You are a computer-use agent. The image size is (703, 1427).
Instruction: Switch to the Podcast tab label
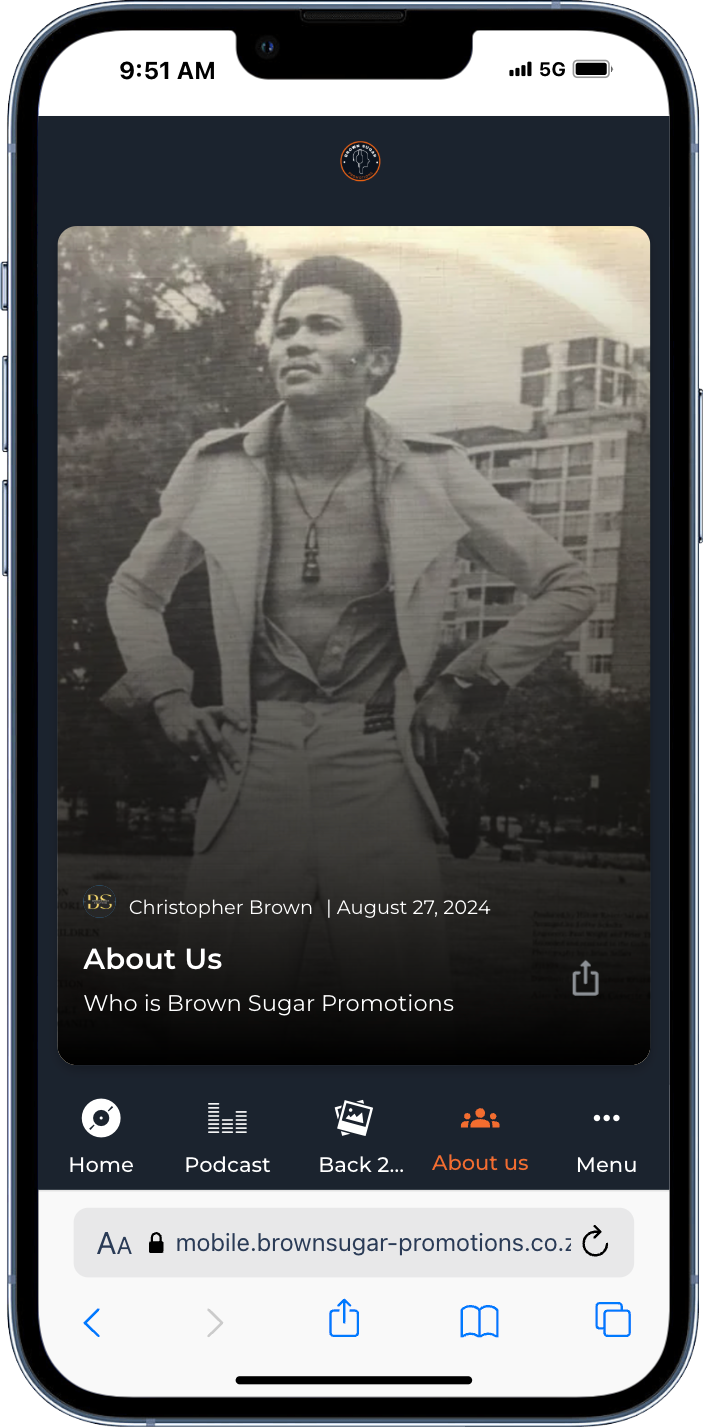(x=227, y=1165)
